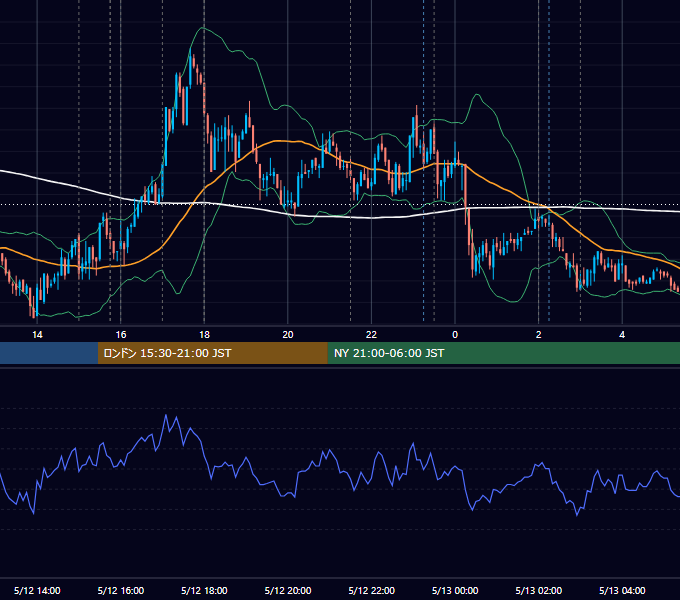
Task: Click the 5/13 04:00 time label
Action: (622, 590)
